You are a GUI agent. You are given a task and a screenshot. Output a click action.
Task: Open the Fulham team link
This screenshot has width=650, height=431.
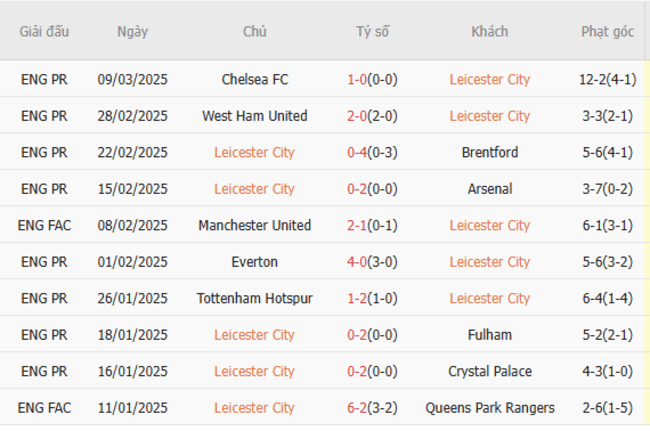(x=490, y=335)
